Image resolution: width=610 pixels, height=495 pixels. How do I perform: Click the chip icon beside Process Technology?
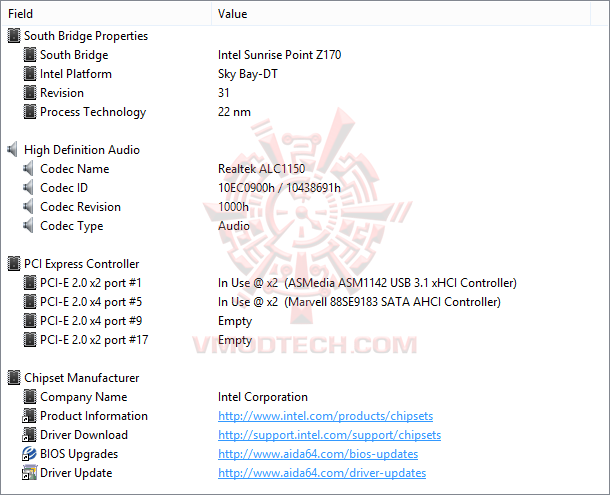point(30,112)
